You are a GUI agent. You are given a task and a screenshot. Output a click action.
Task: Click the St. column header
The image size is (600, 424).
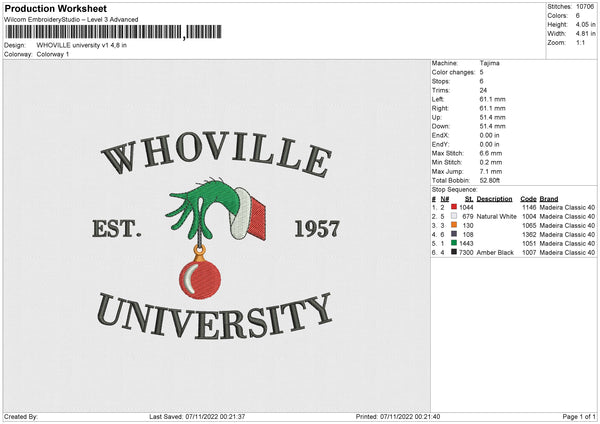coord(469,199)
